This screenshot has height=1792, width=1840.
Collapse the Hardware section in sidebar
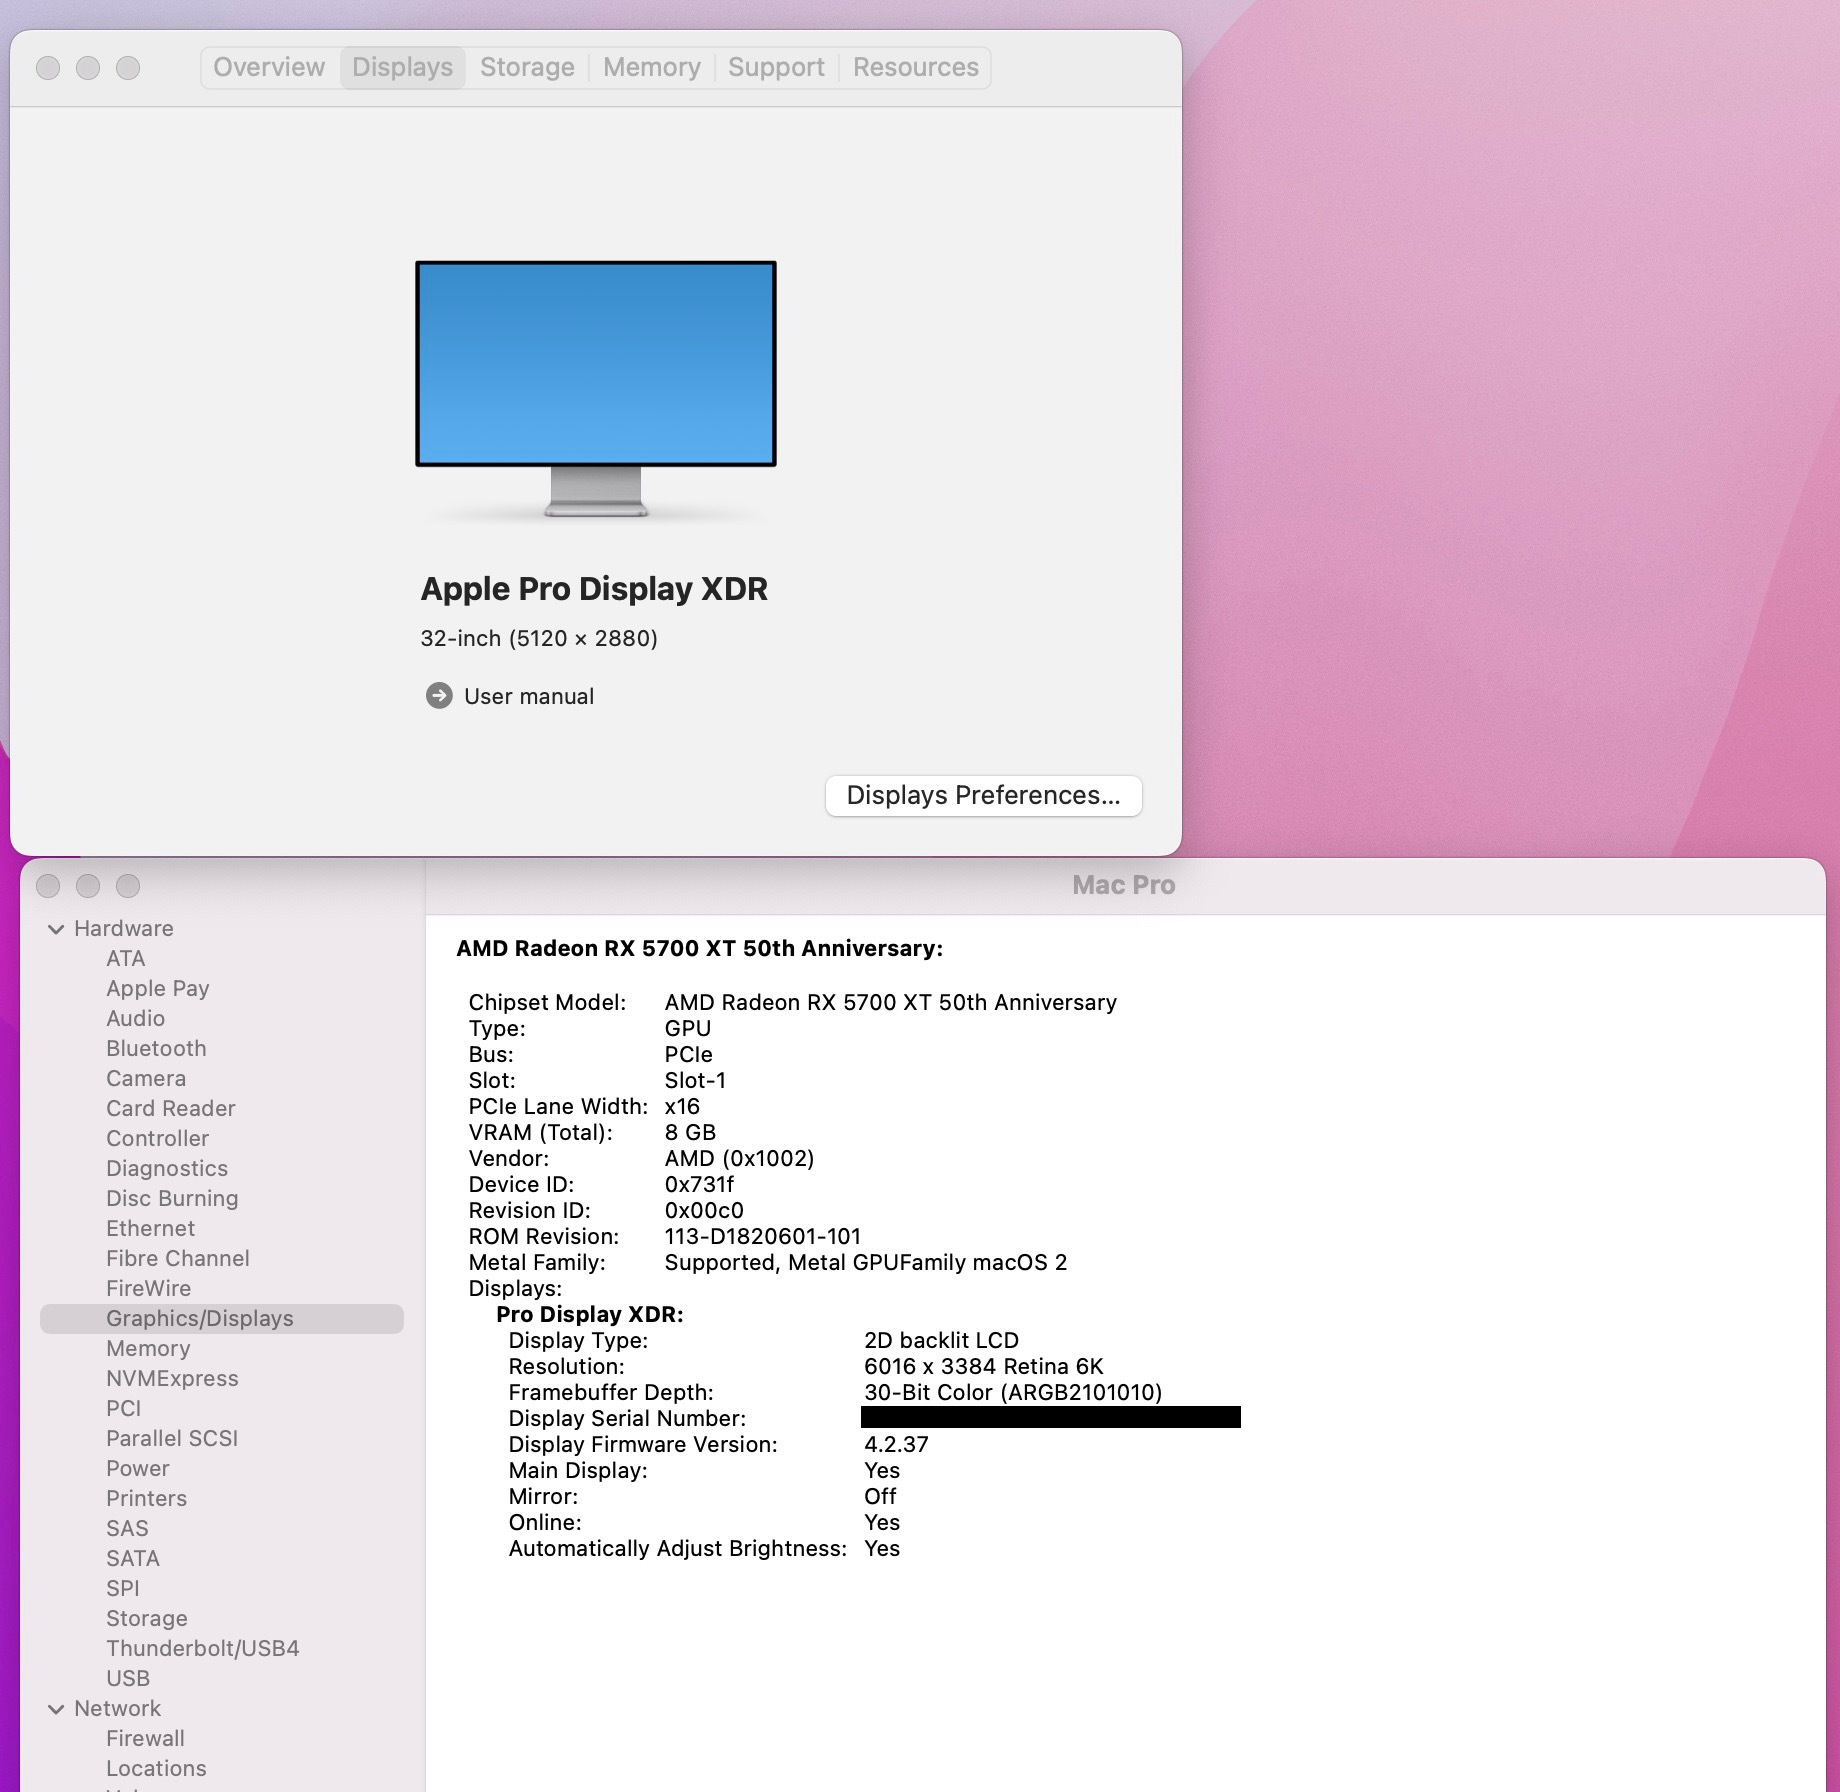click(56, 929)
